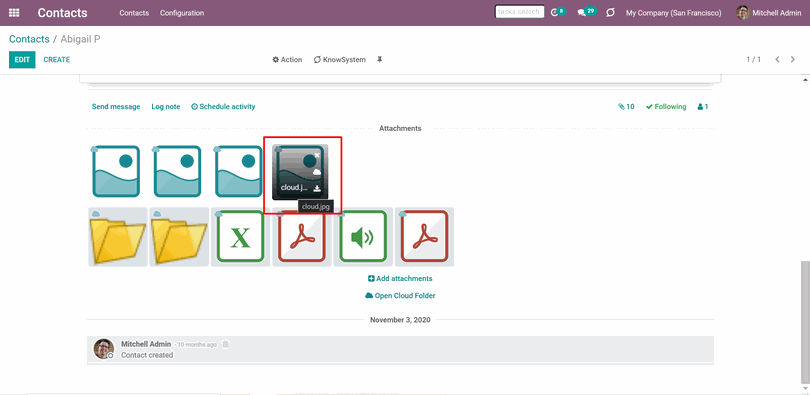Click Open Cloud Folder link
810x395 pixels.
click(x=400, y=296)
